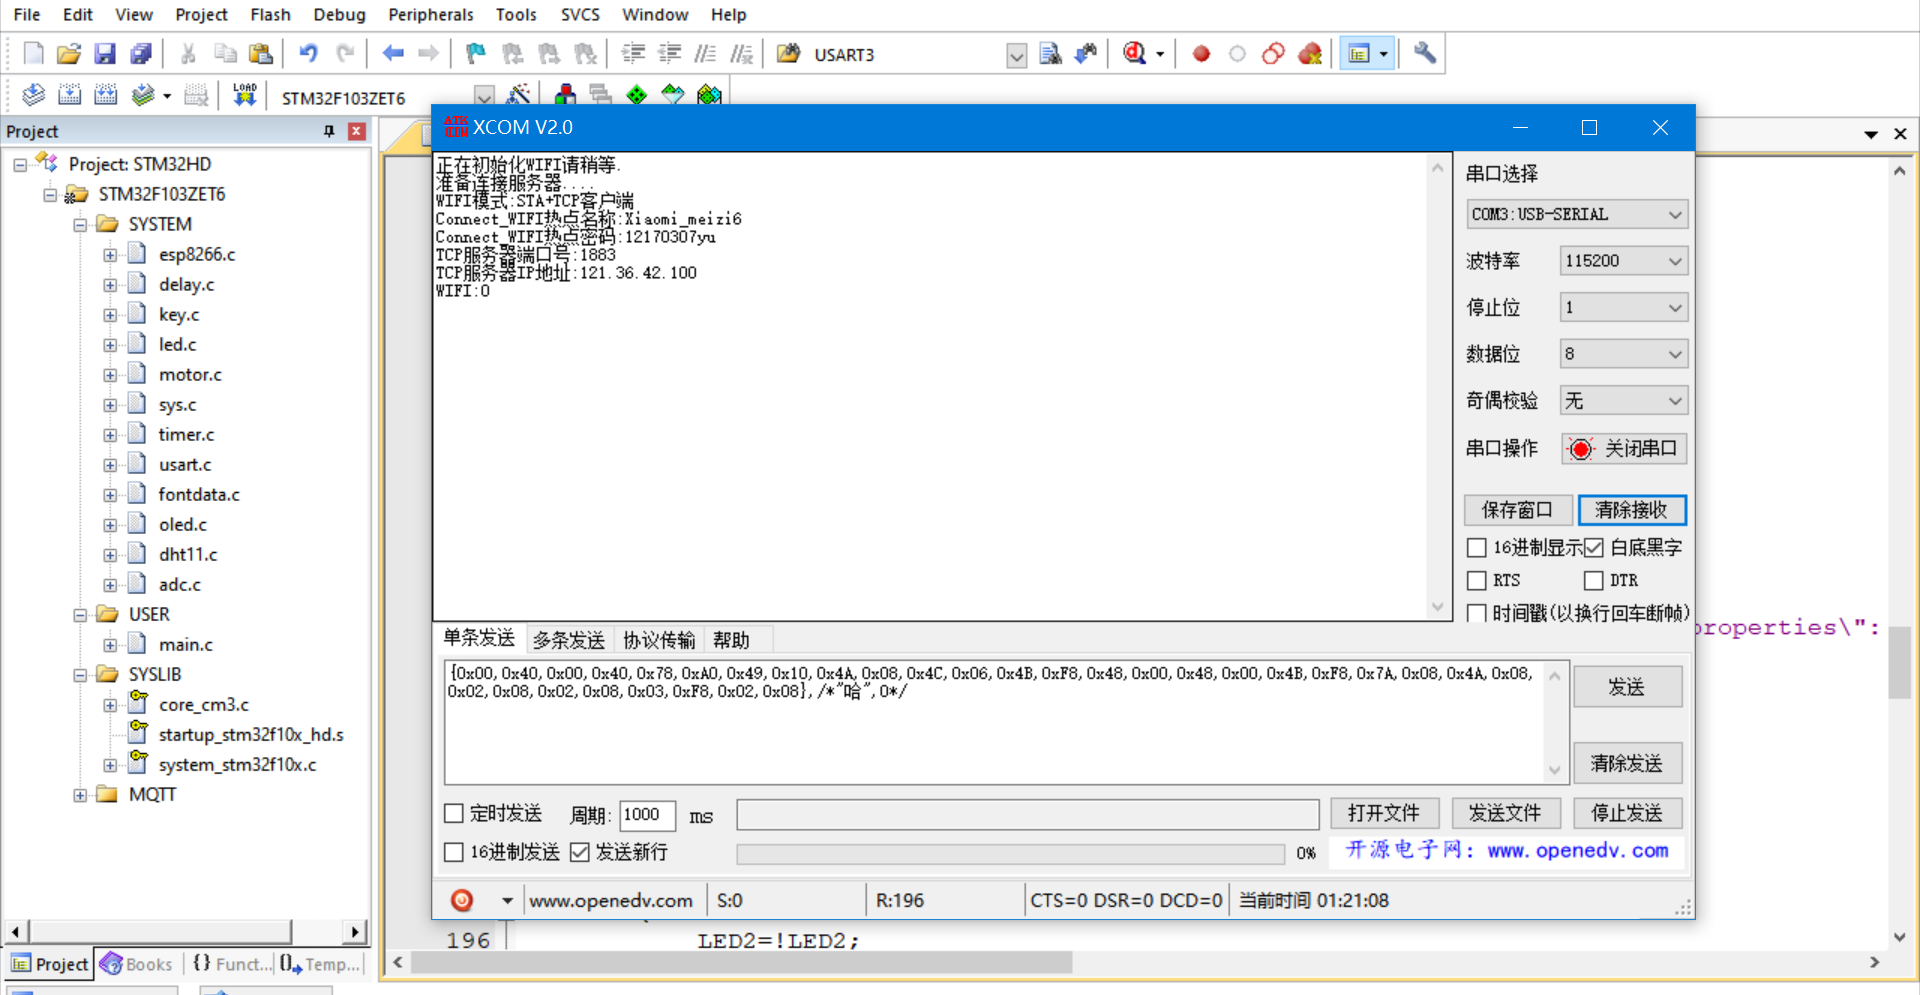The image size is (1920, 995).
Task: Select the Configuration wrench icon
Action: pyautogui.click(x=1424, y=54)
